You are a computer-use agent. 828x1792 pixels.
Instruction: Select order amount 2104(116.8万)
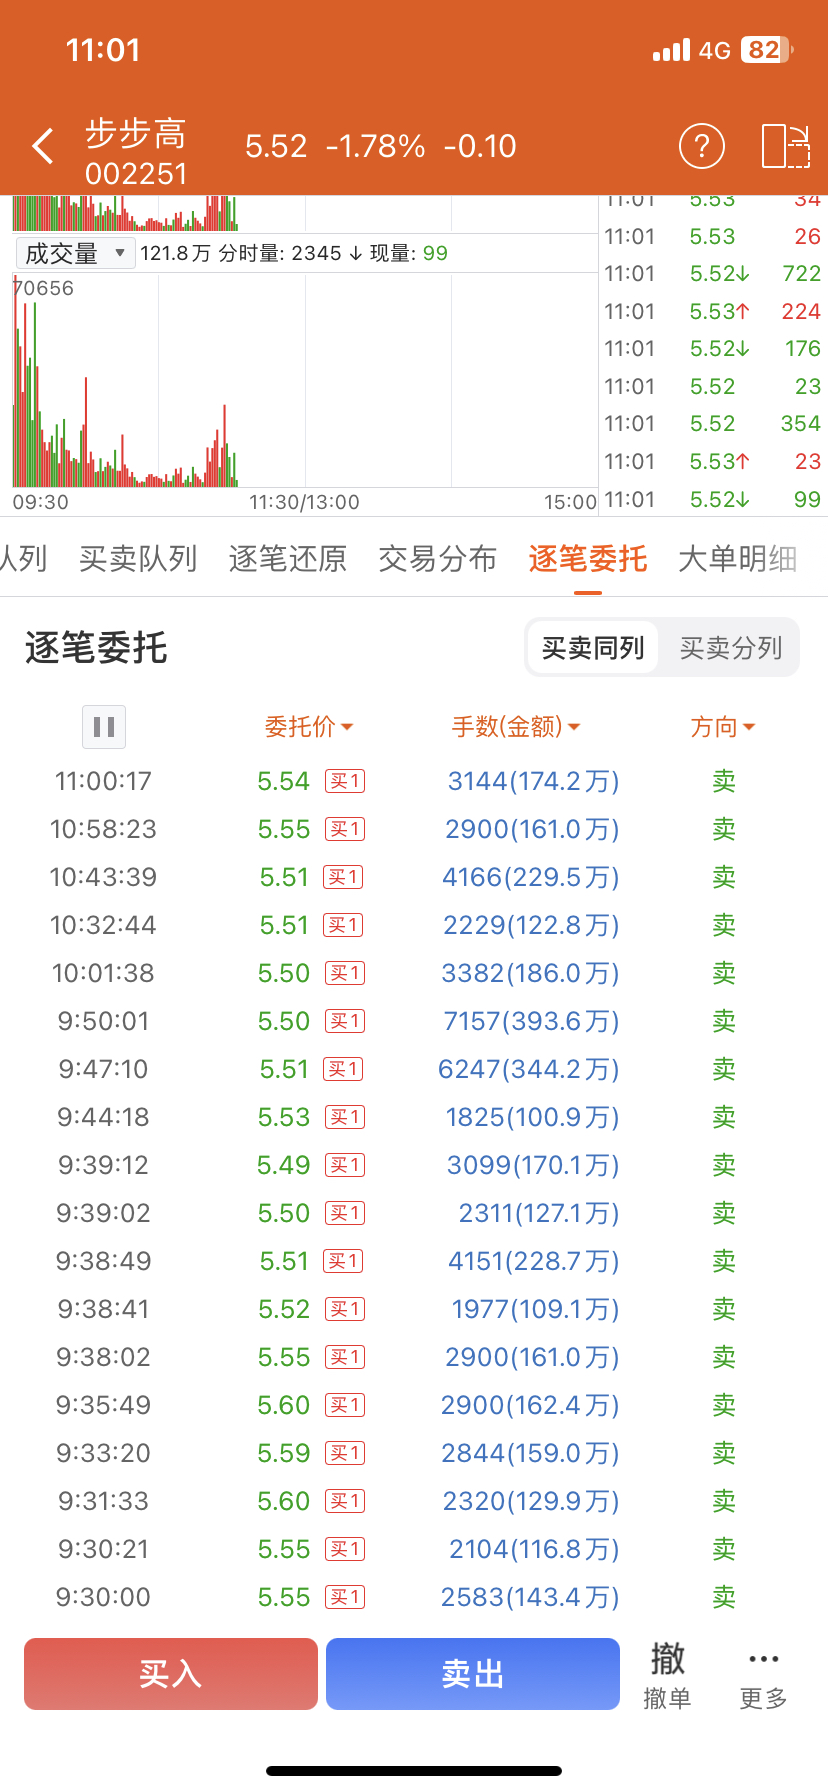click(534, 1549)
